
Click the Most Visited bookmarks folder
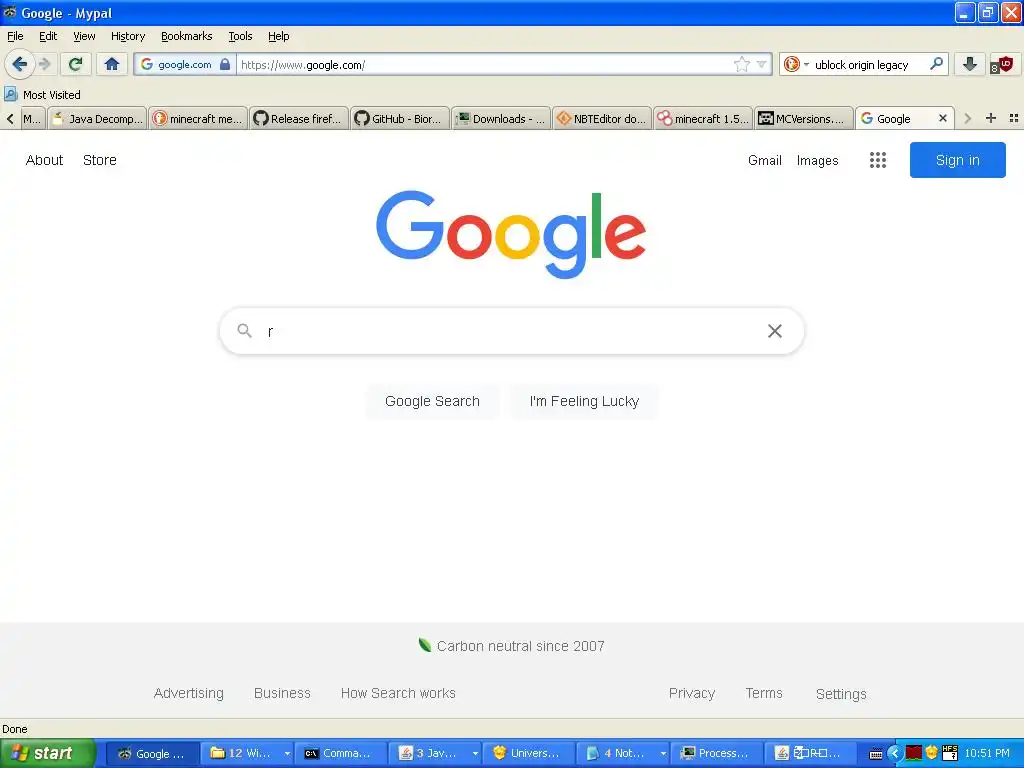tap(42, 95)
